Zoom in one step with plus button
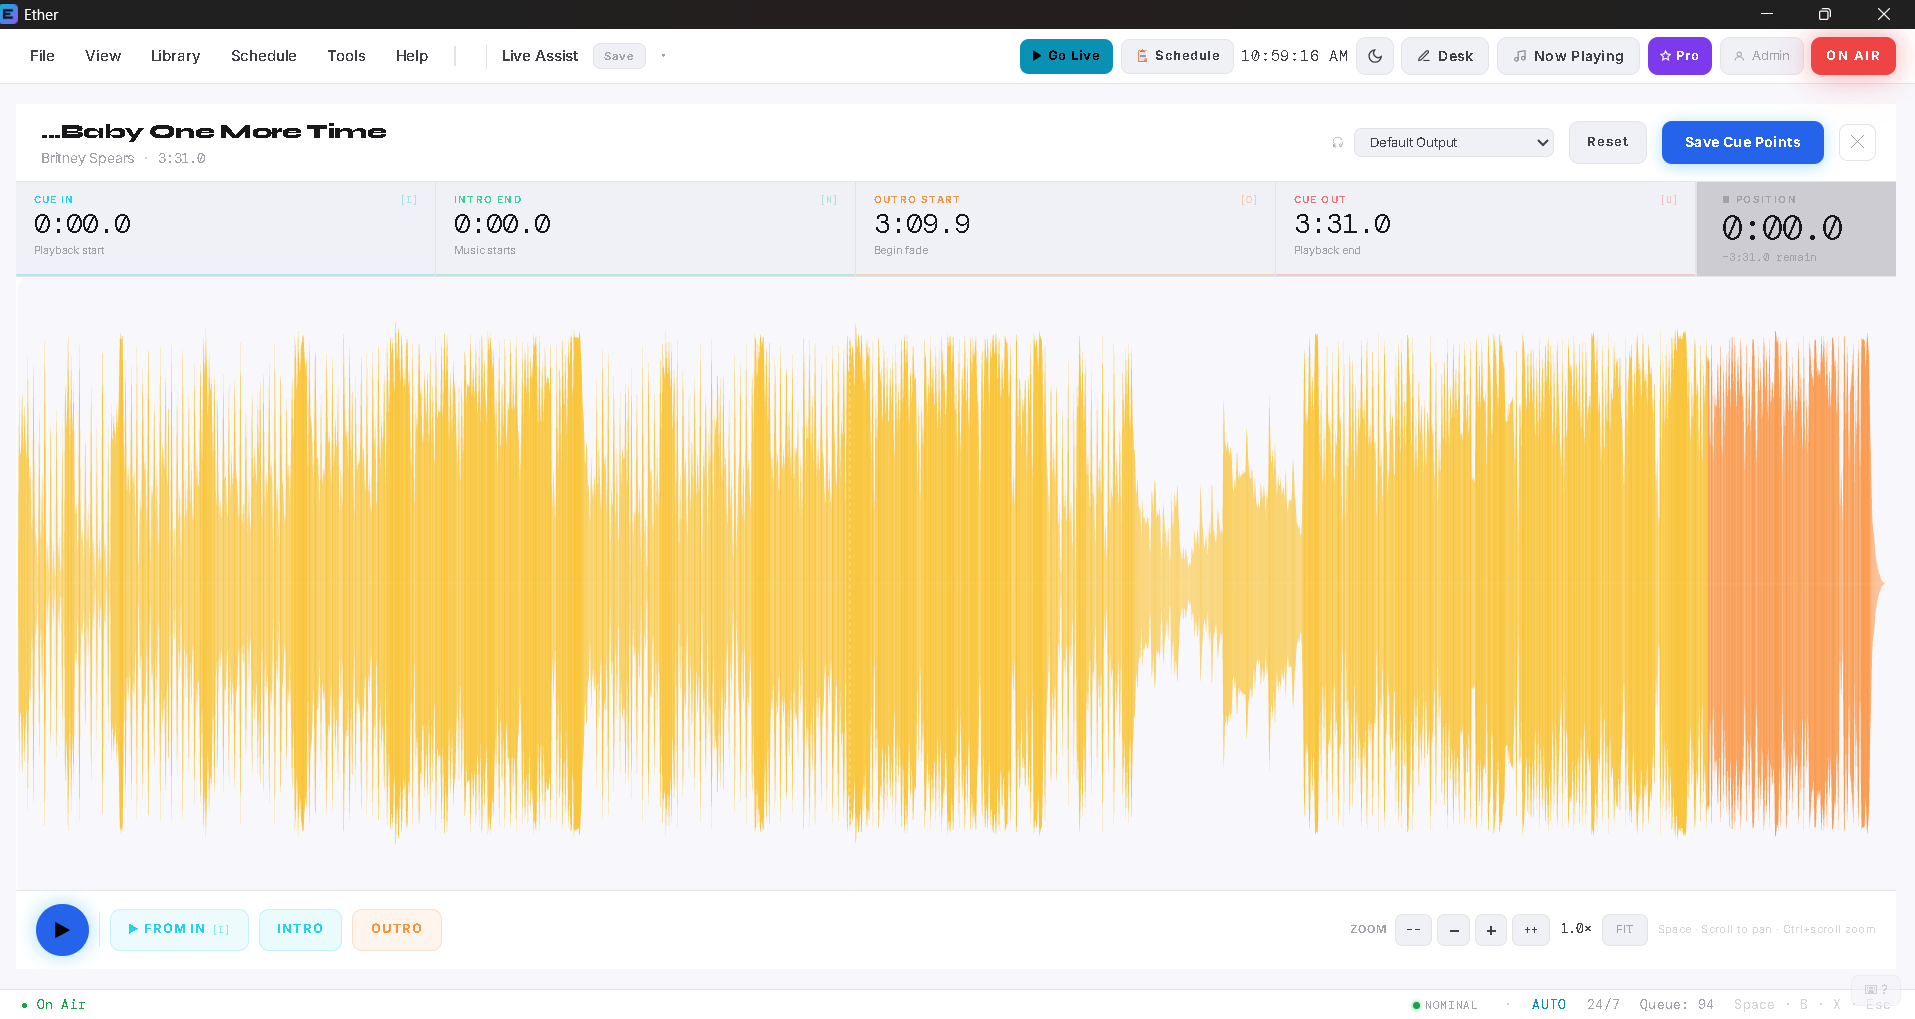Screen dimensions: 1915x1019 coord(1491,930)
